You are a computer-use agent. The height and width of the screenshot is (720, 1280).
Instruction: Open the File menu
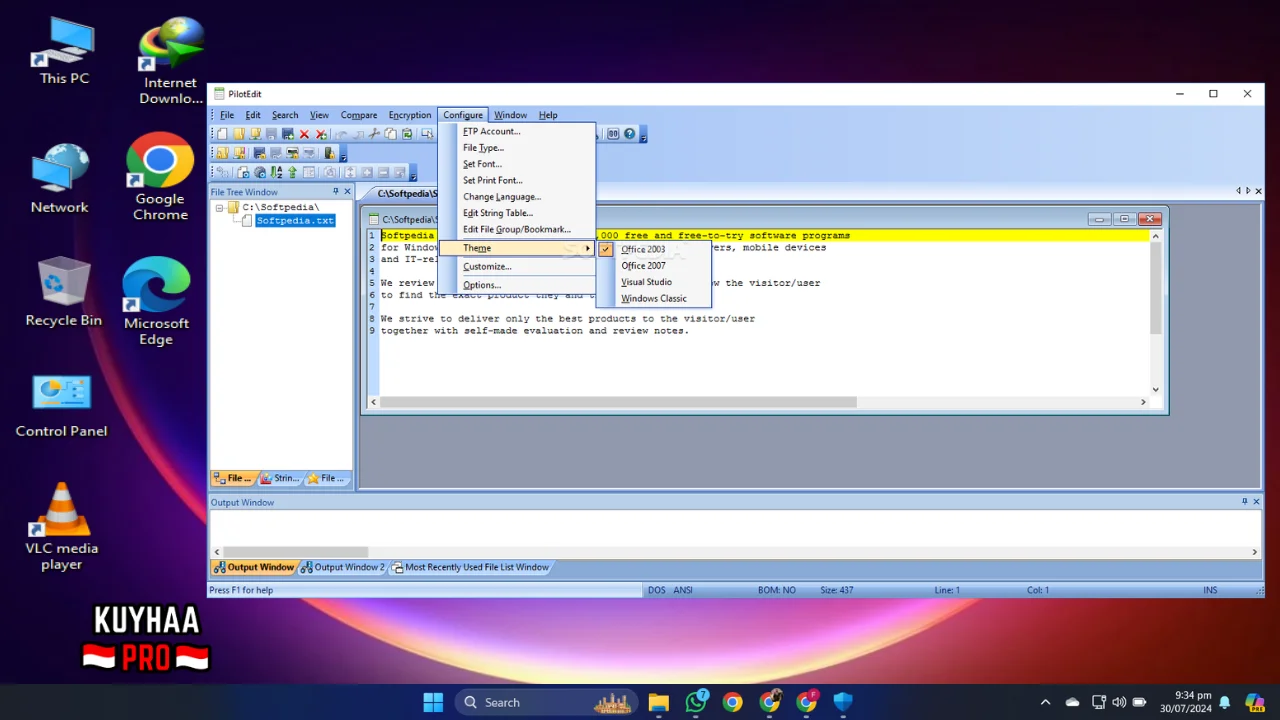(x=227, y=115)
